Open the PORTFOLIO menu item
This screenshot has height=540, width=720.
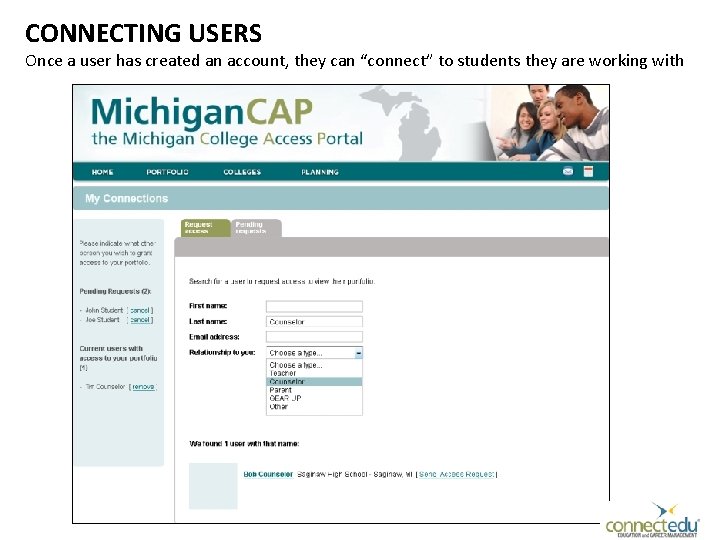pyautogui.click(x=167, y=172)
